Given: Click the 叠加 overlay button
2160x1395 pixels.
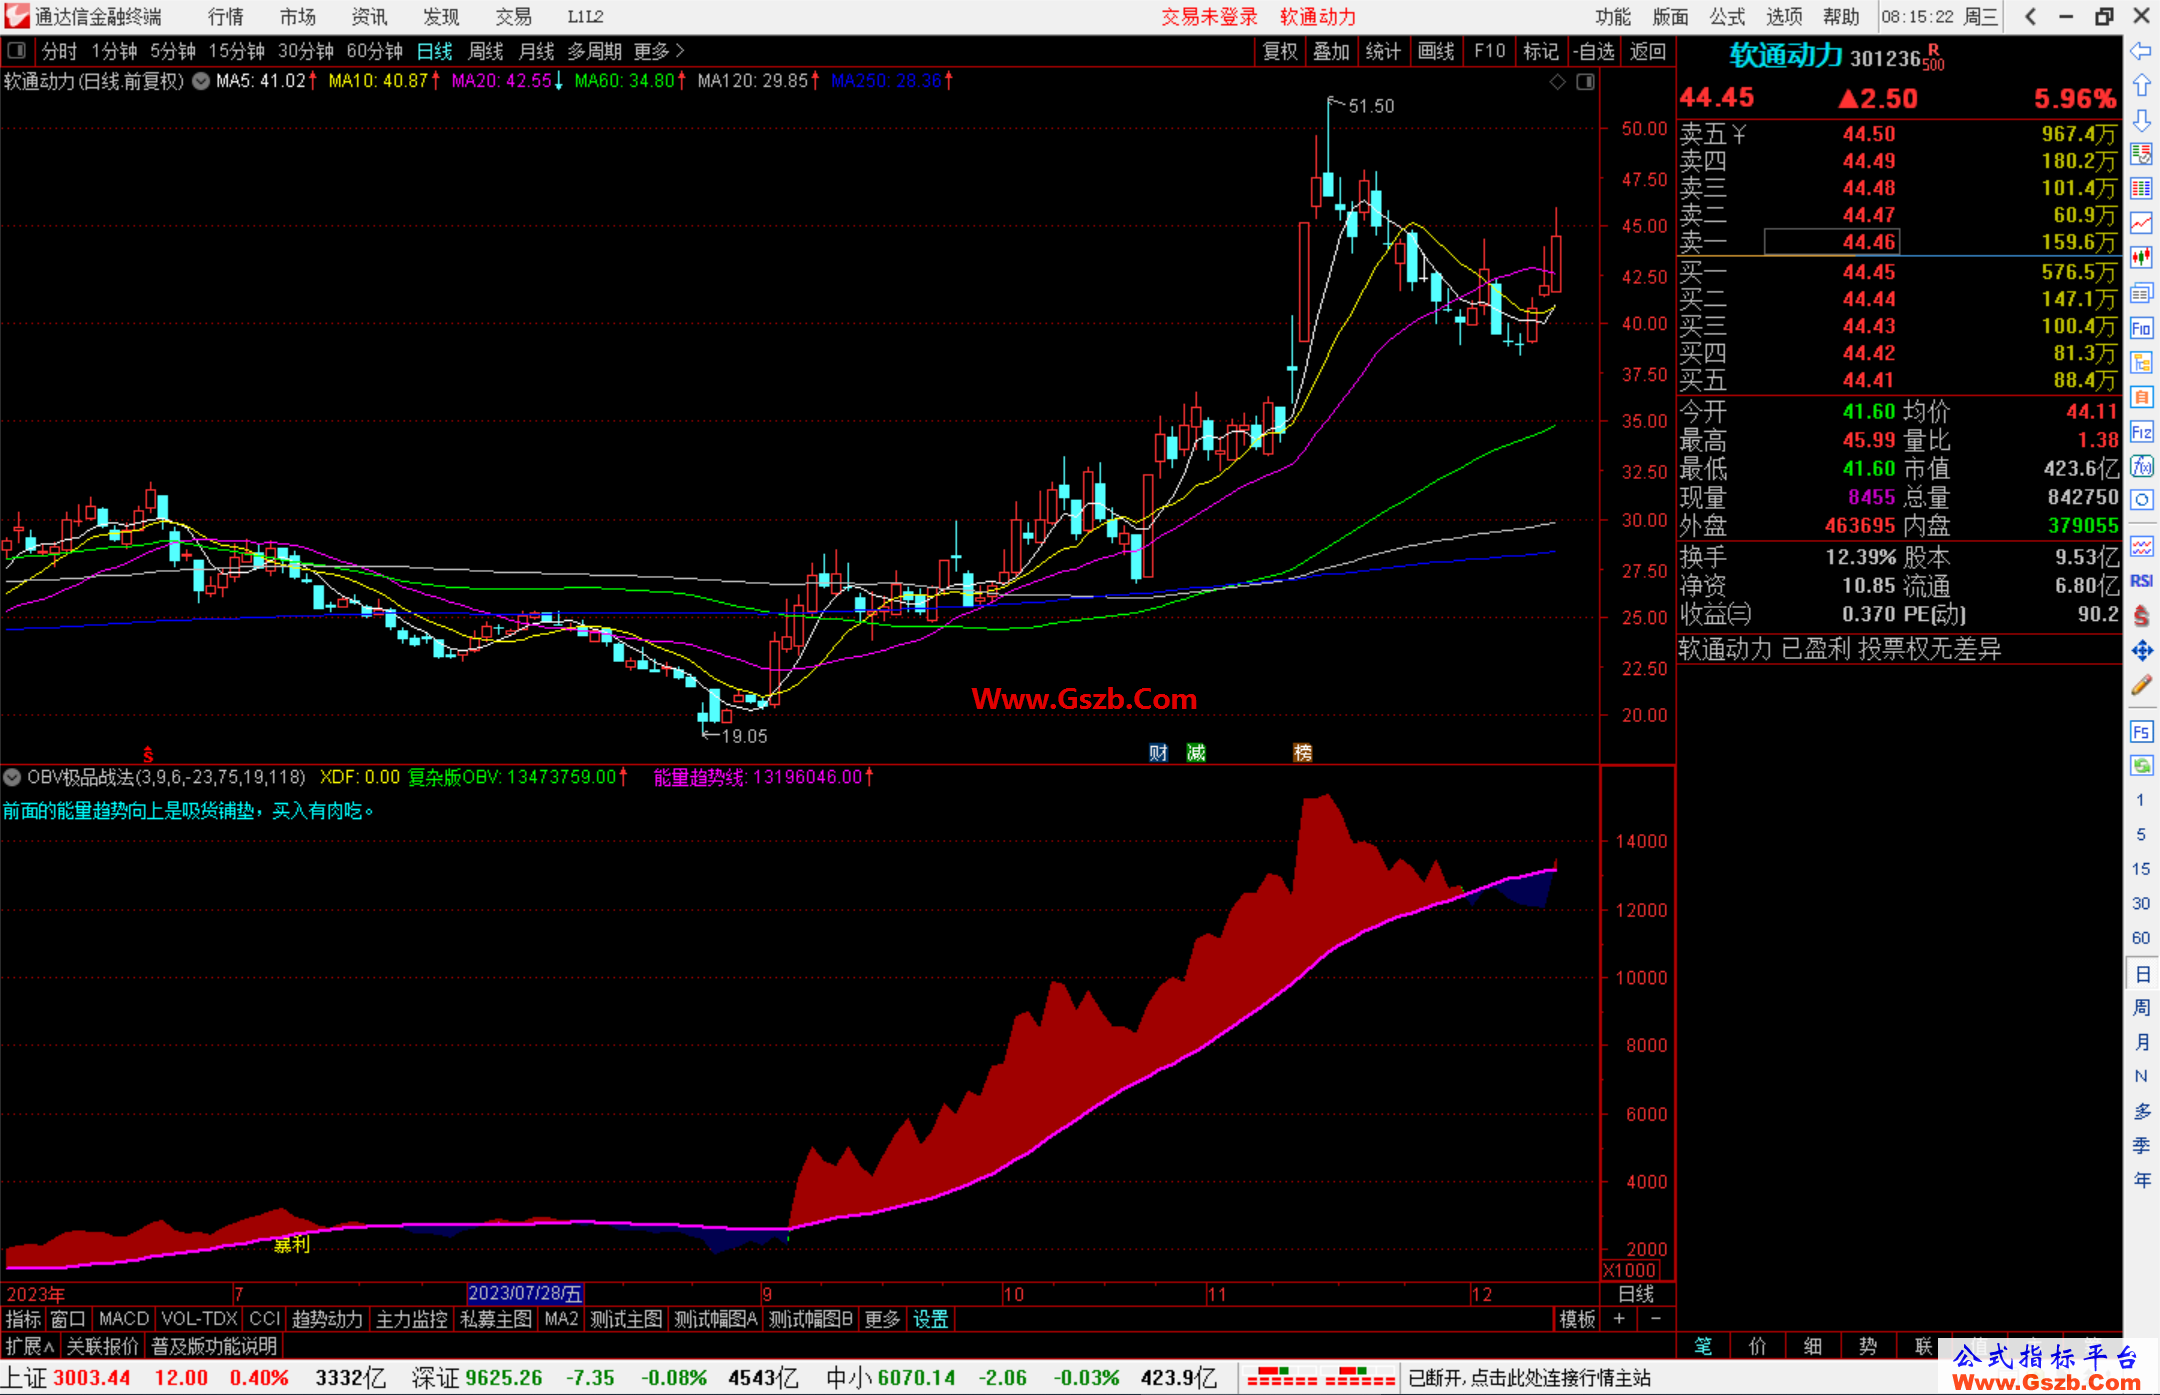Looking at the screenshot, I should tap(1331, 51).
